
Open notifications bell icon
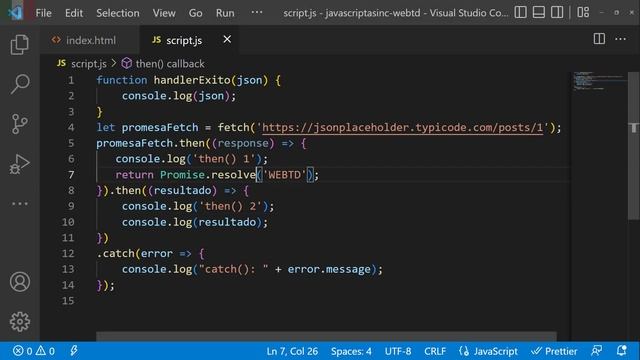[x=621, y=351]
